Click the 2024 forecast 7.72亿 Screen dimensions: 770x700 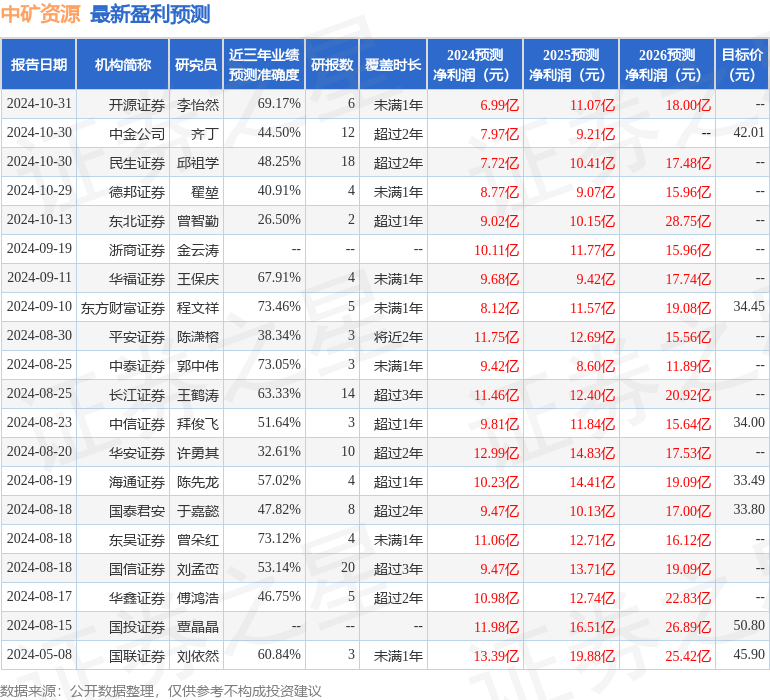(499, 163)
